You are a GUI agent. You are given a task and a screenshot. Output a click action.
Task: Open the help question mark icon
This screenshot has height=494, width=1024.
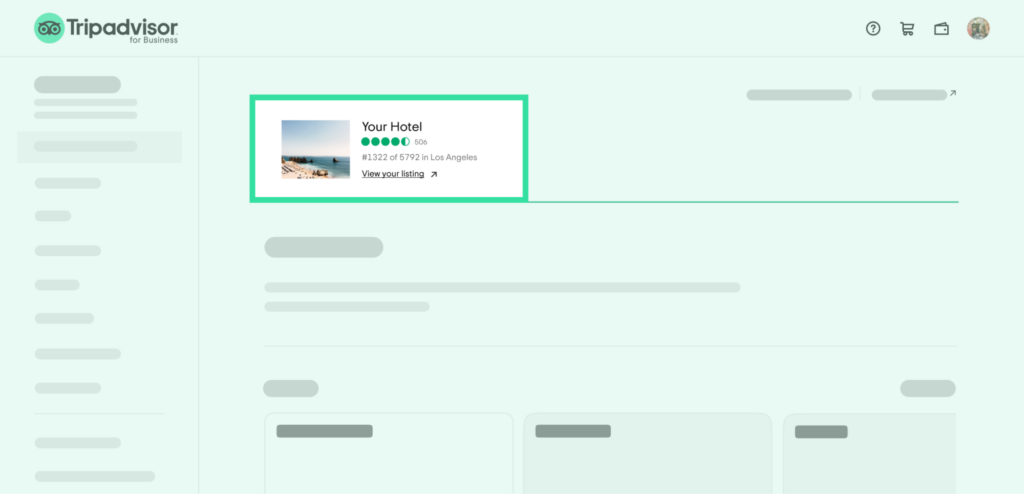[x=873, y=28]
